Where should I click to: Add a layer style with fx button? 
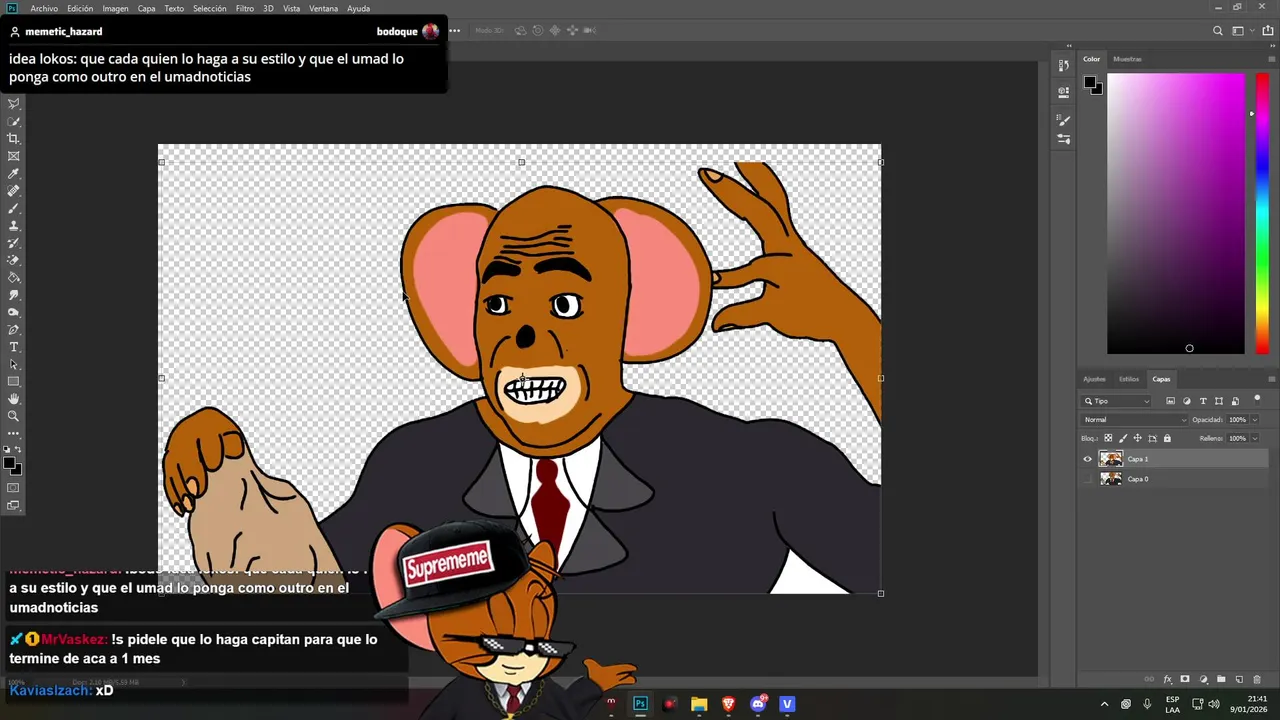[x=1167, y=680]
